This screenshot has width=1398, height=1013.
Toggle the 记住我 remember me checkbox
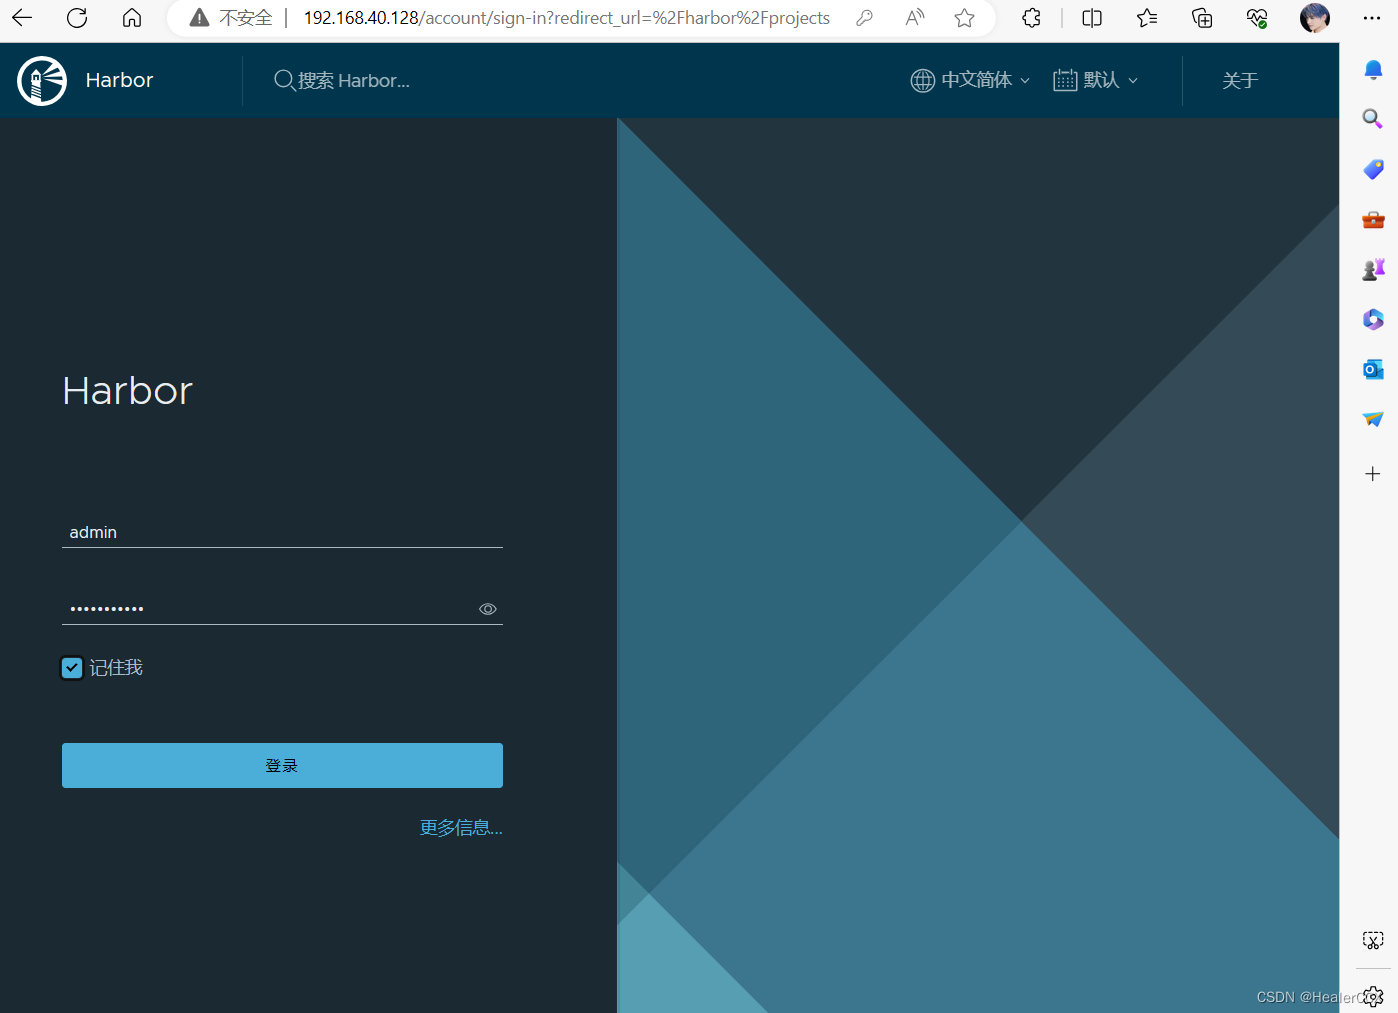(72, 668)
